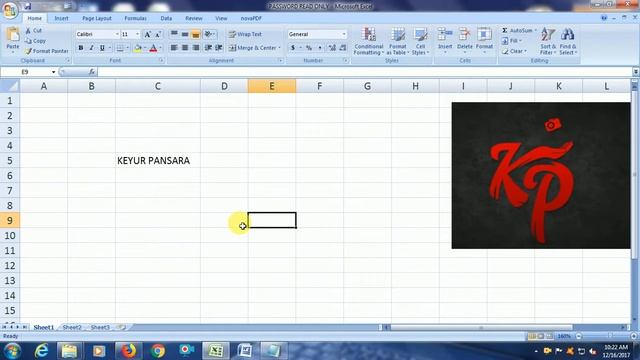Image resolution: width=640 pixels, height=360 pixels.
Task: Select the Sheet2 worksheet tab
Action: tap(72, 327)
